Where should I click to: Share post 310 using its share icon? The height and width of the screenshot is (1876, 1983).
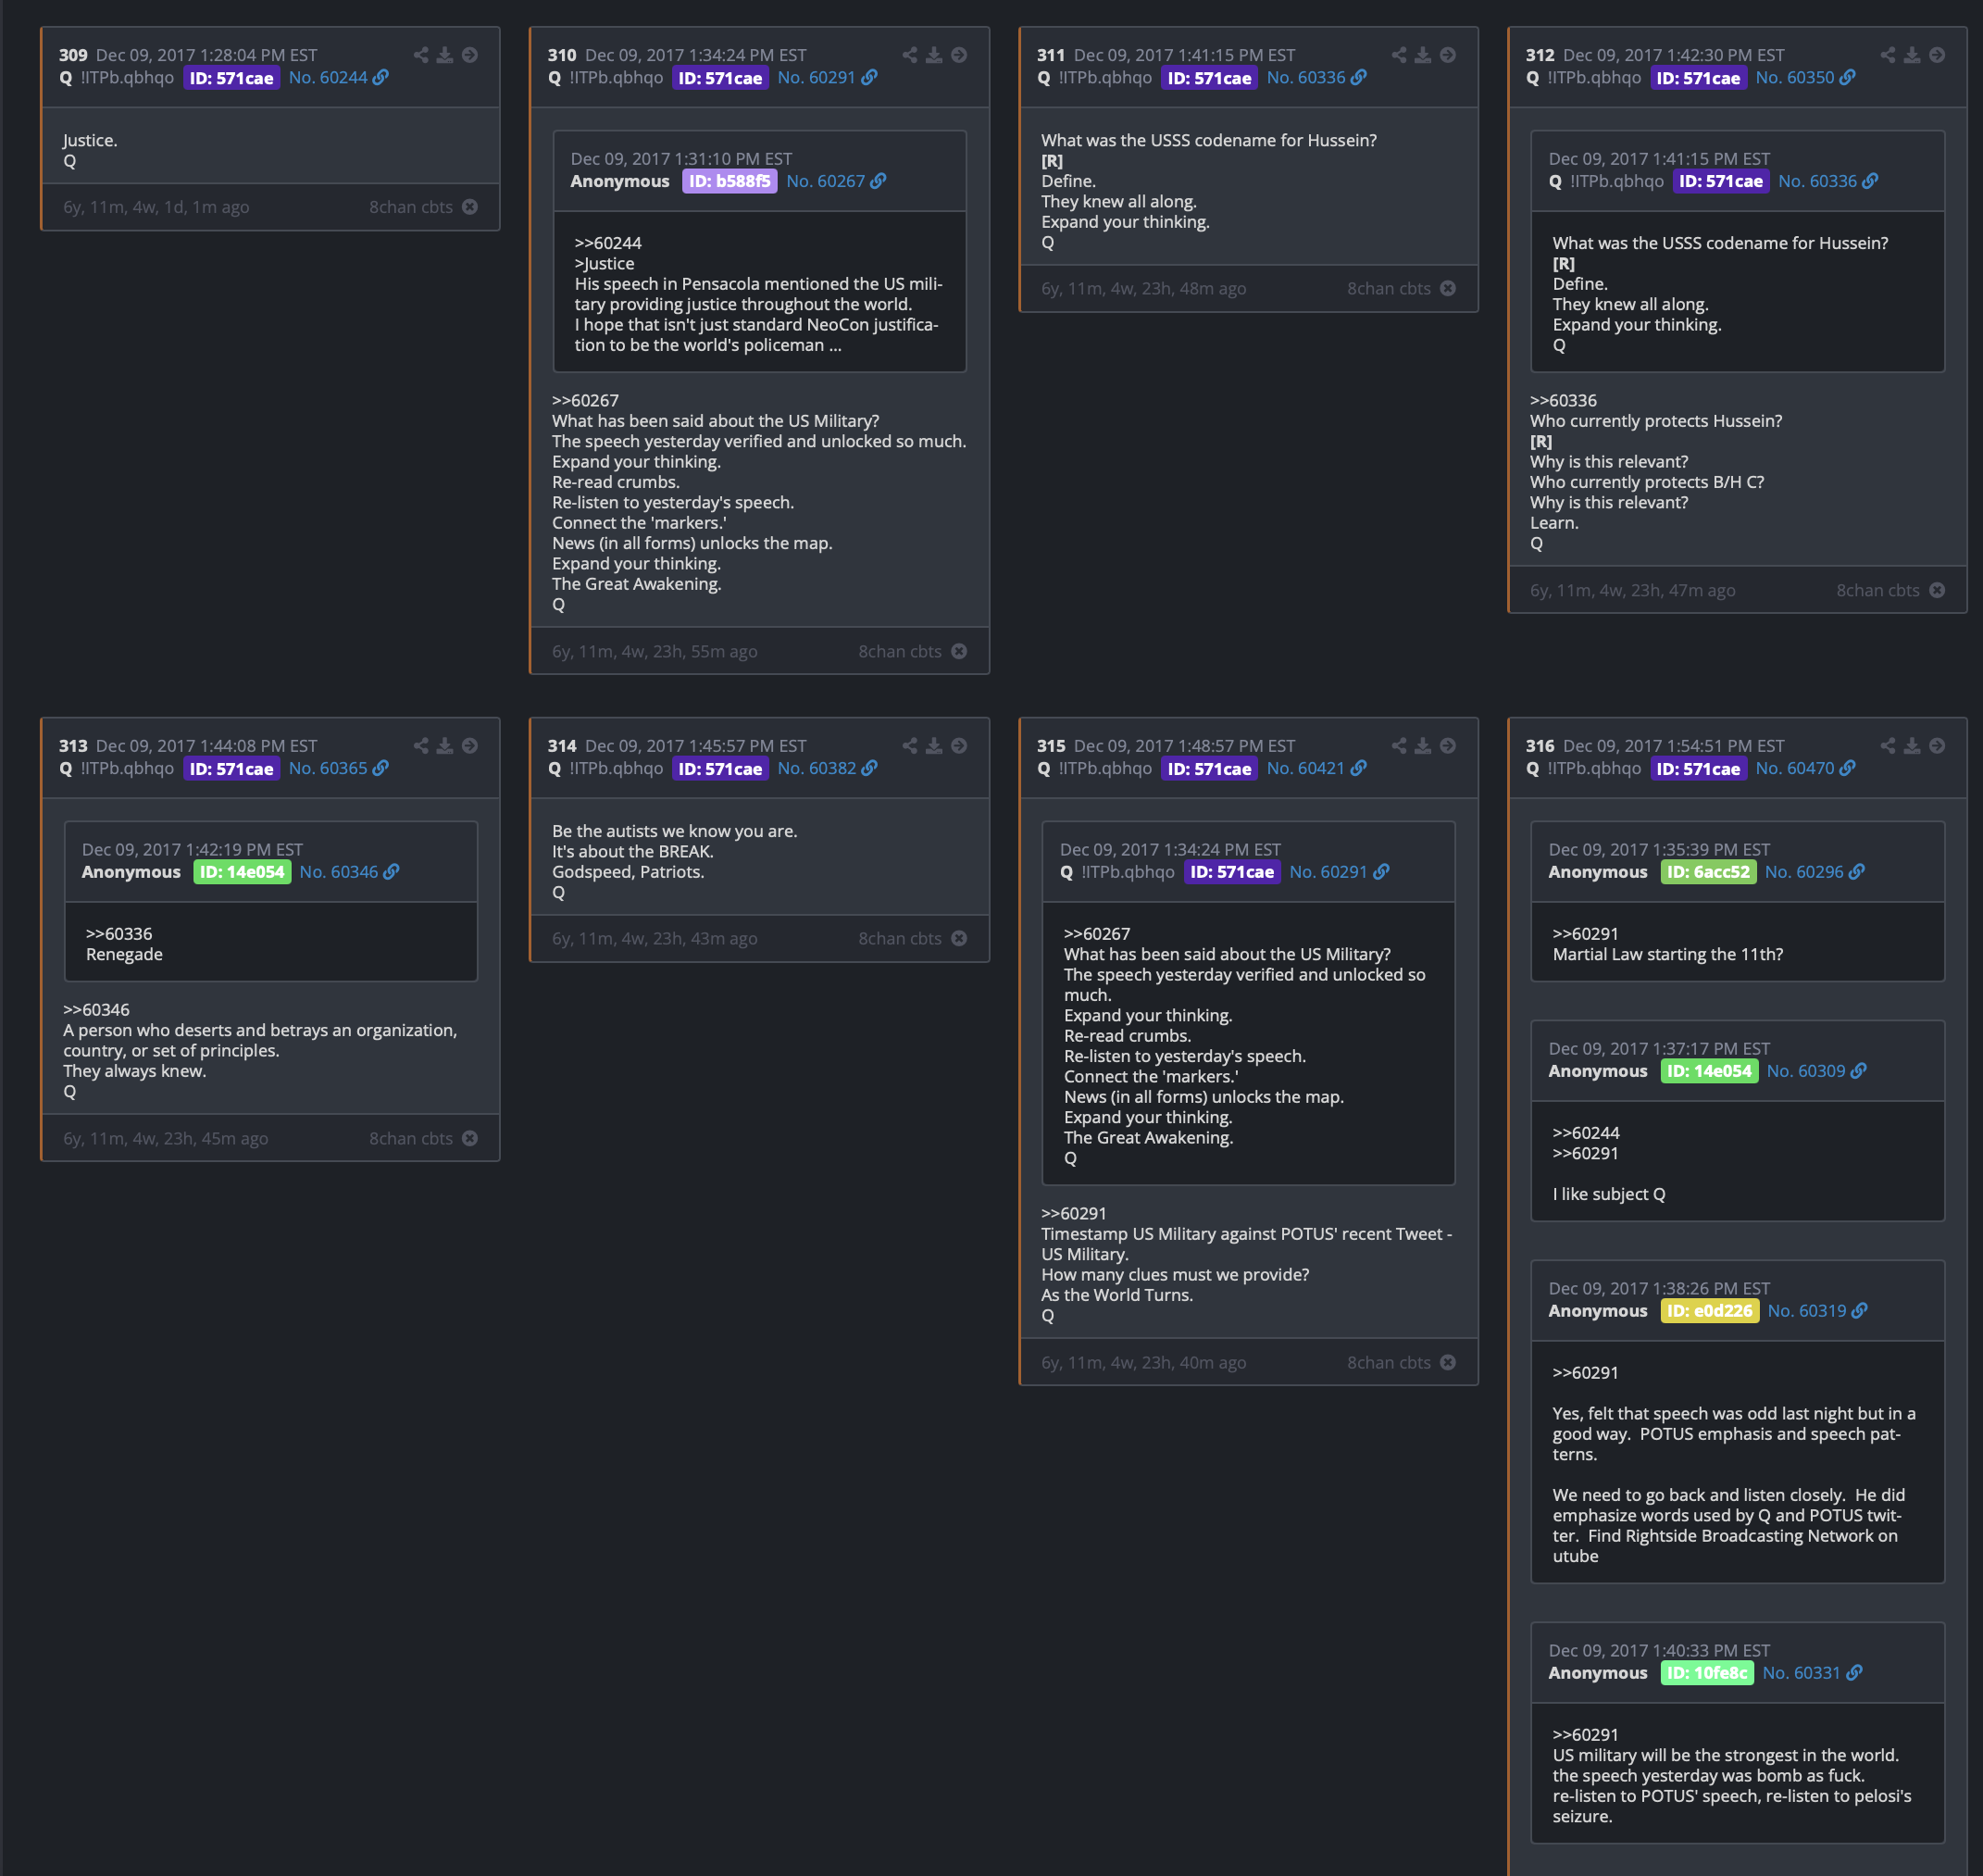pyautogui.click(x=910, y=55)
